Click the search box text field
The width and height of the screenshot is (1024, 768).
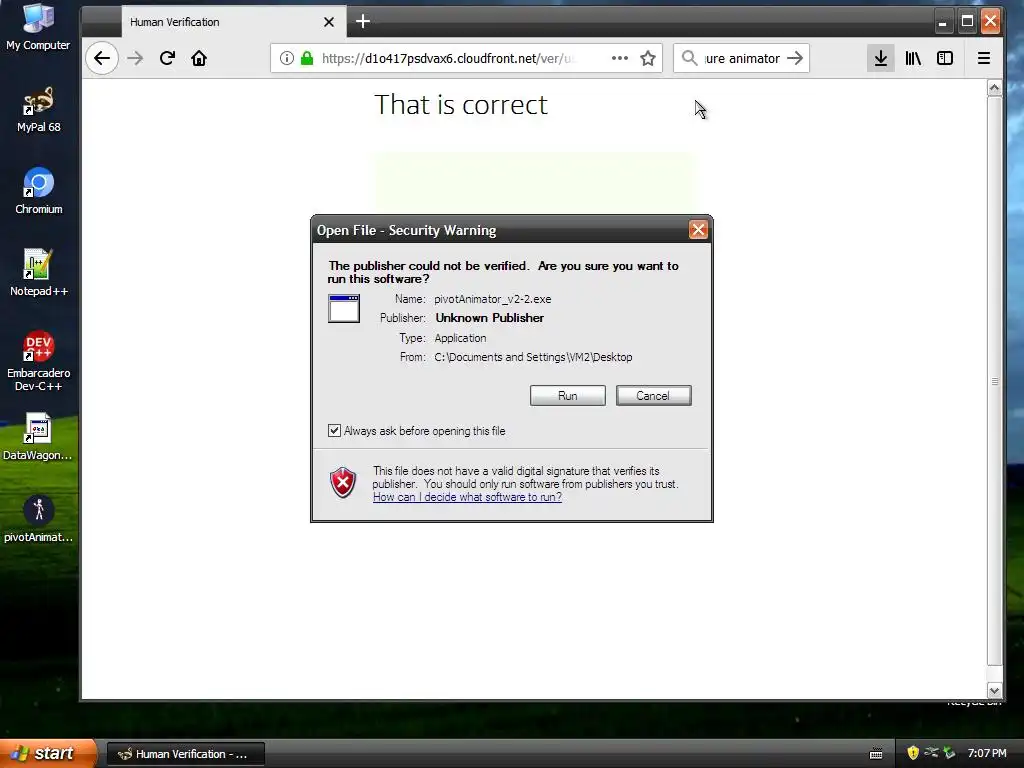coord(742,58)
